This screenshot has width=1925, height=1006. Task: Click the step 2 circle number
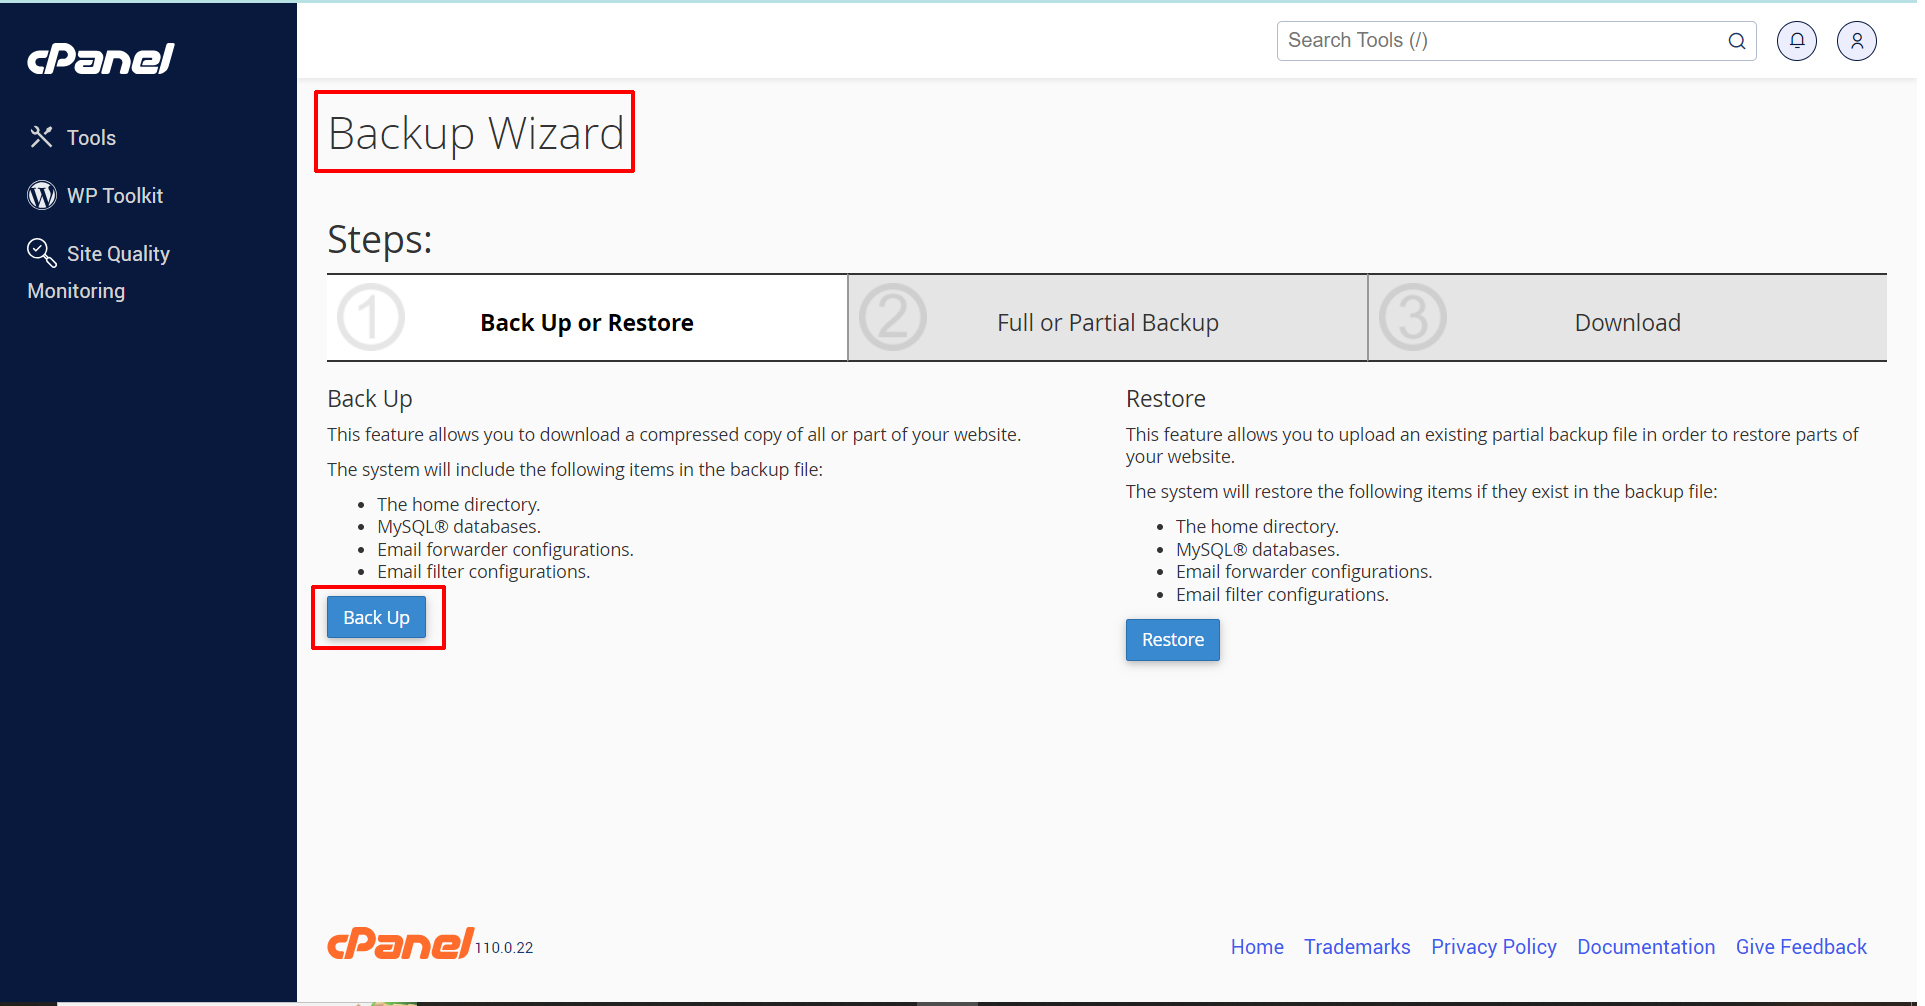(x=892, y=318)
